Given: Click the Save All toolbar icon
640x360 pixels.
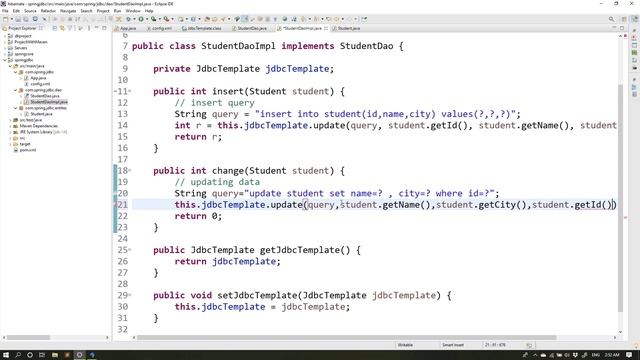Looking at the screenshot, I should click(x=26, y=19).
